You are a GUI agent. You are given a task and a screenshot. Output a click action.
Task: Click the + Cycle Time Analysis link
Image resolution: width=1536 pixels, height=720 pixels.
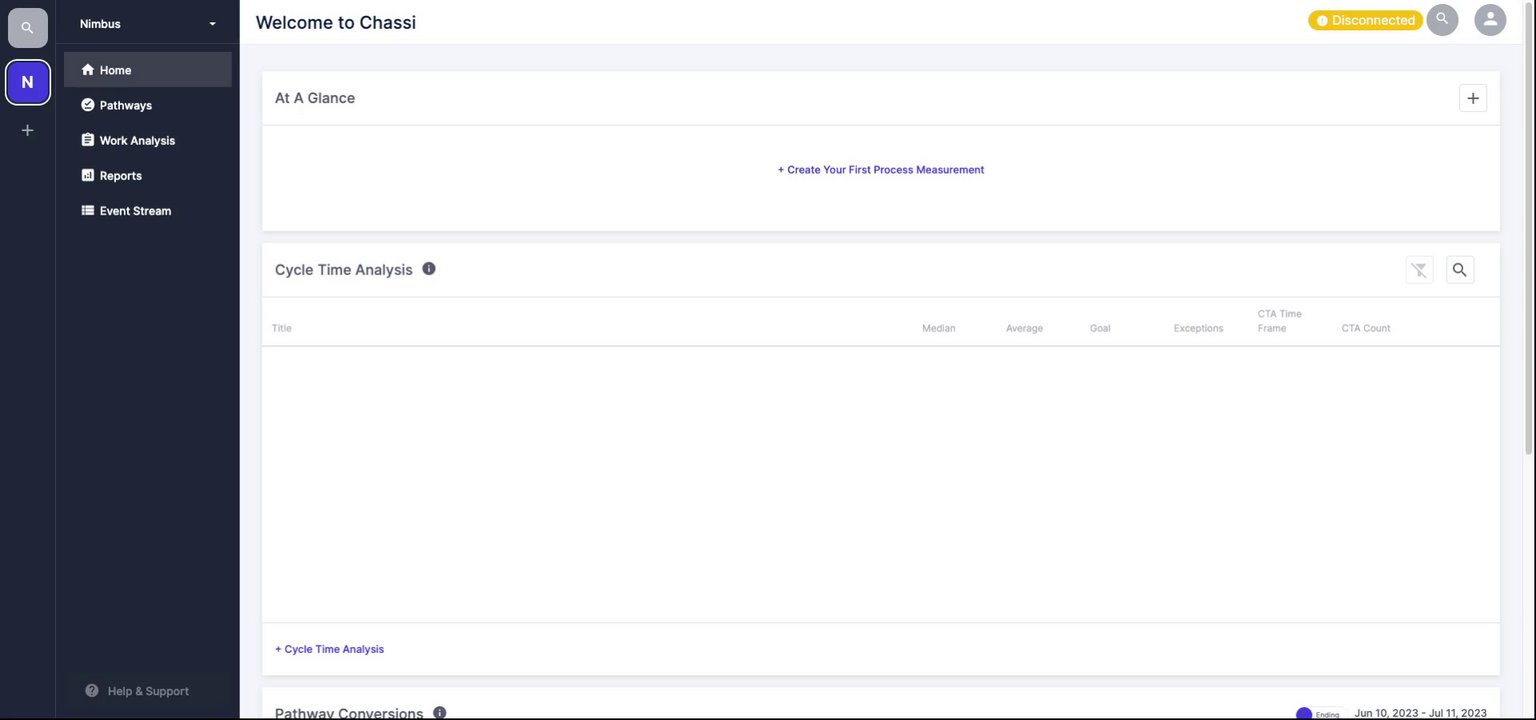click(329, 649)
